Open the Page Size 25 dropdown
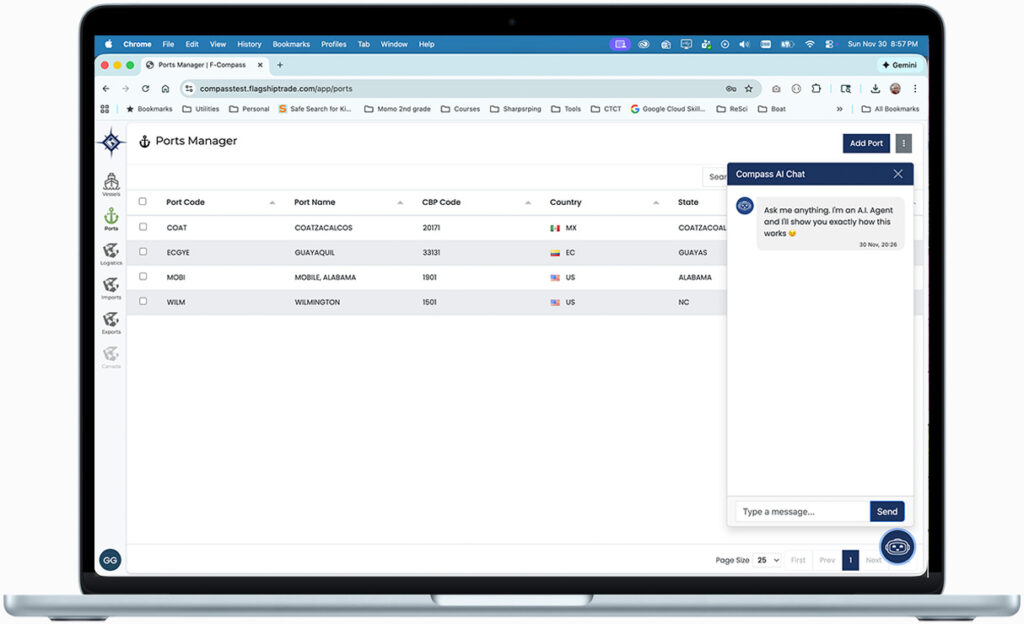This screenshot has width=1024, height=624. pos(768,560)
